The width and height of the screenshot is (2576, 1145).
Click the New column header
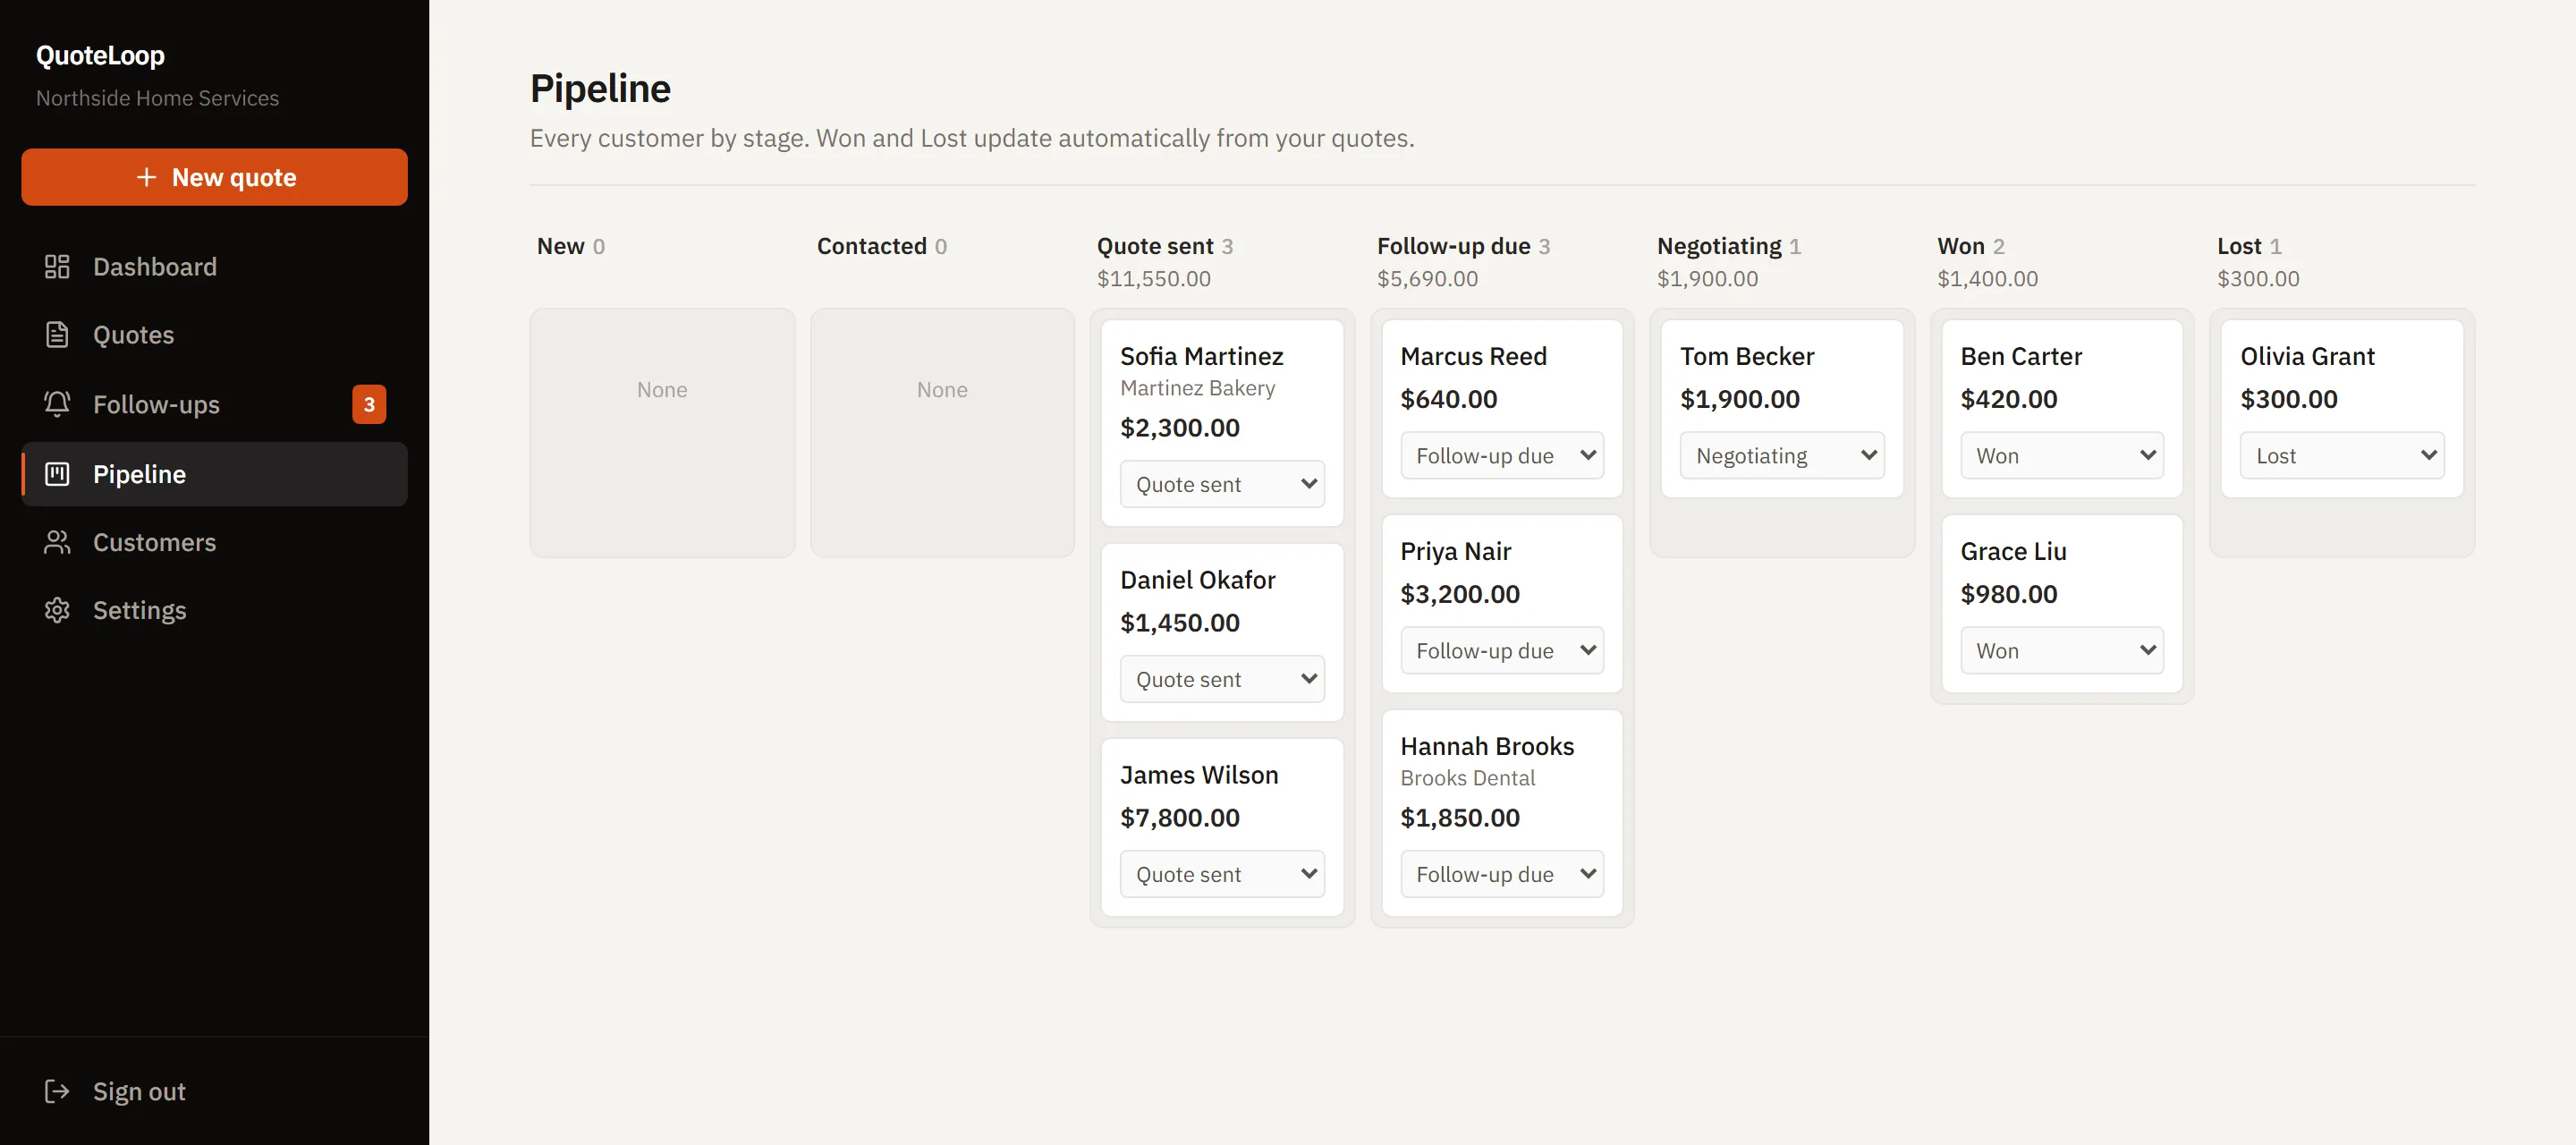coord(560,246)
